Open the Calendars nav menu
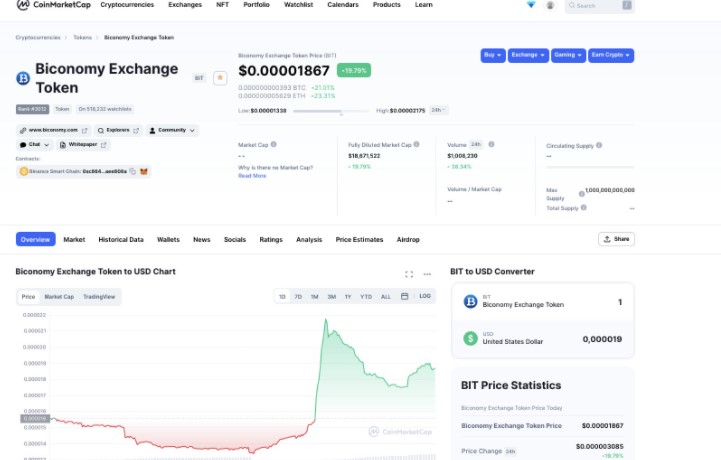This screenshot has height=460, width=721. (343, 5)
